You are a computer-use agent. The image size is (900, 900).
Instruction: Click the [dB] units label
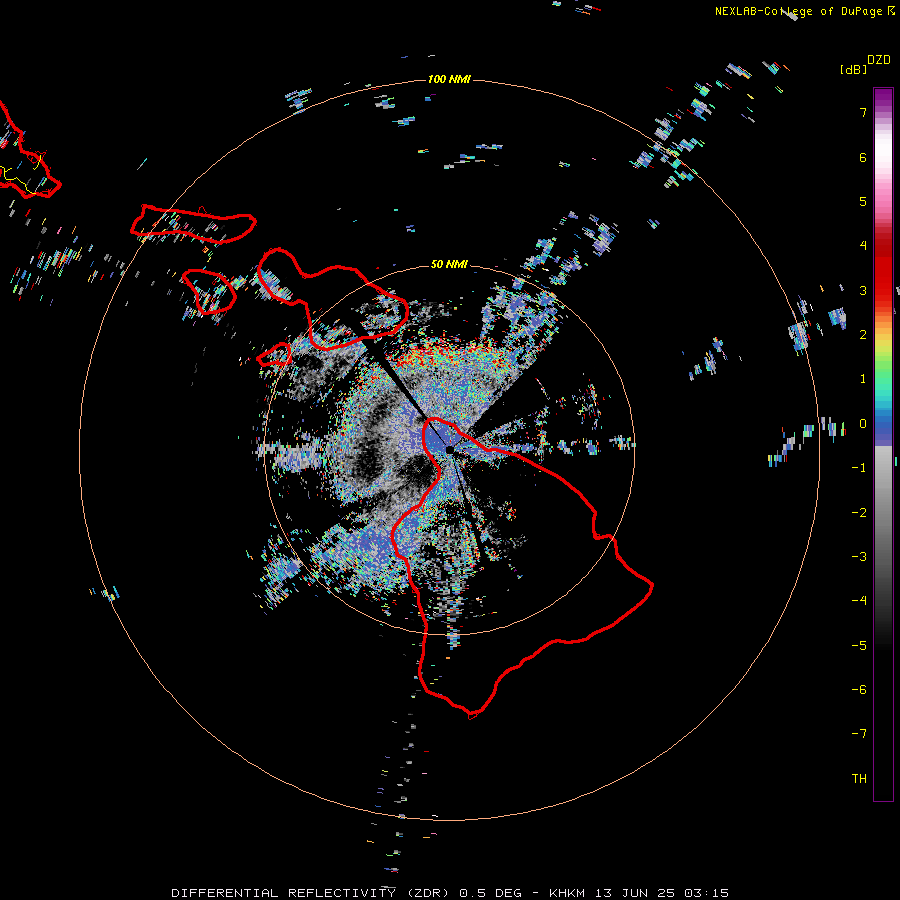coord(854,69)
